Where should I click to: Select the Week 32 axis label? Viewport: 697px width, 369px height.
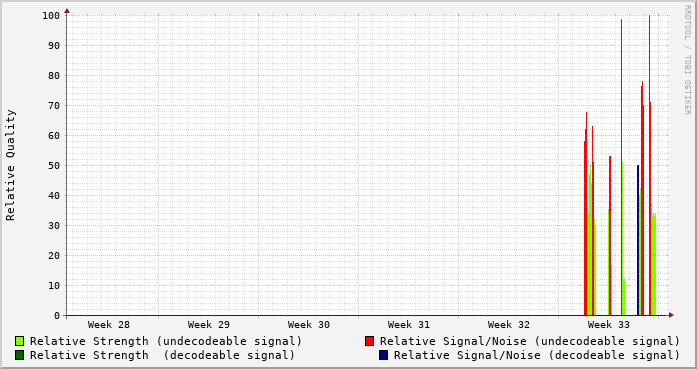tap(509, 325)
